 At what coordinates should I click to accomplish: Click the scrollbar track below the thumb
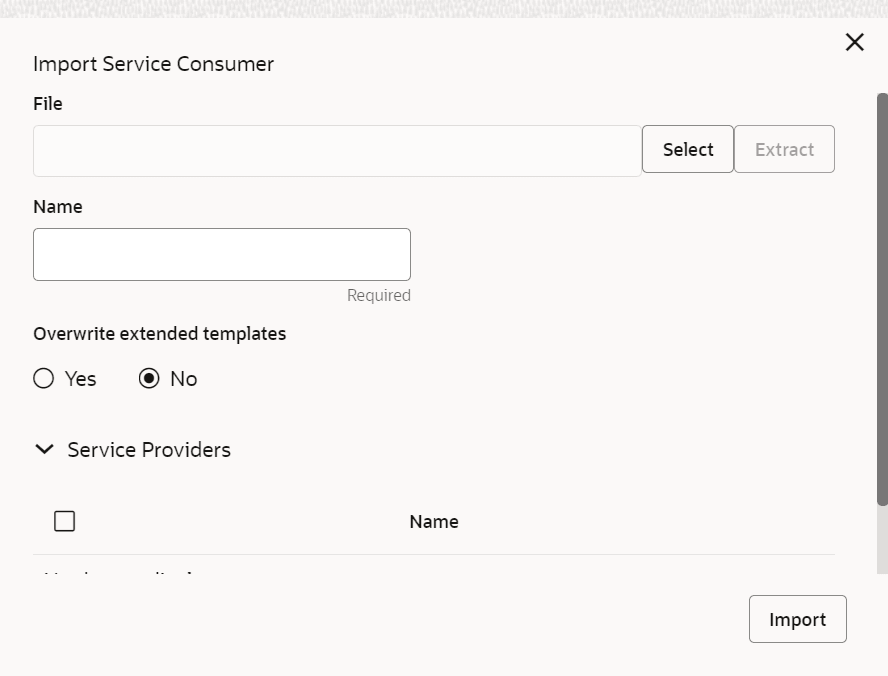[882, 540]
